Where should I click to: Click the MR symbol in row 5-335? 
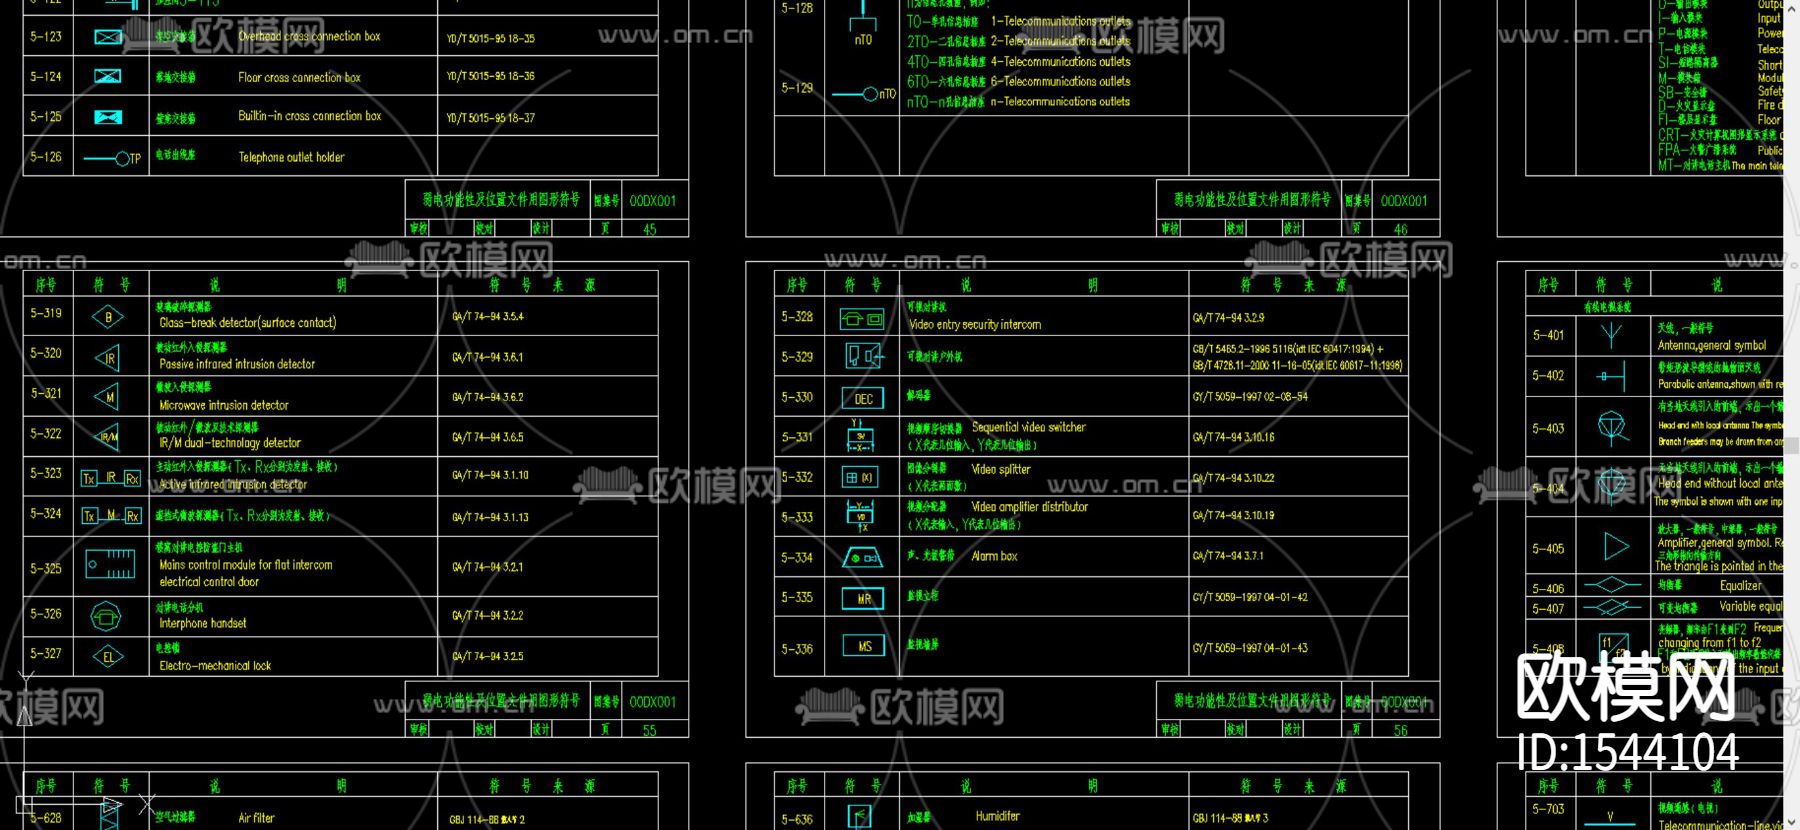[x=863, y=598]
